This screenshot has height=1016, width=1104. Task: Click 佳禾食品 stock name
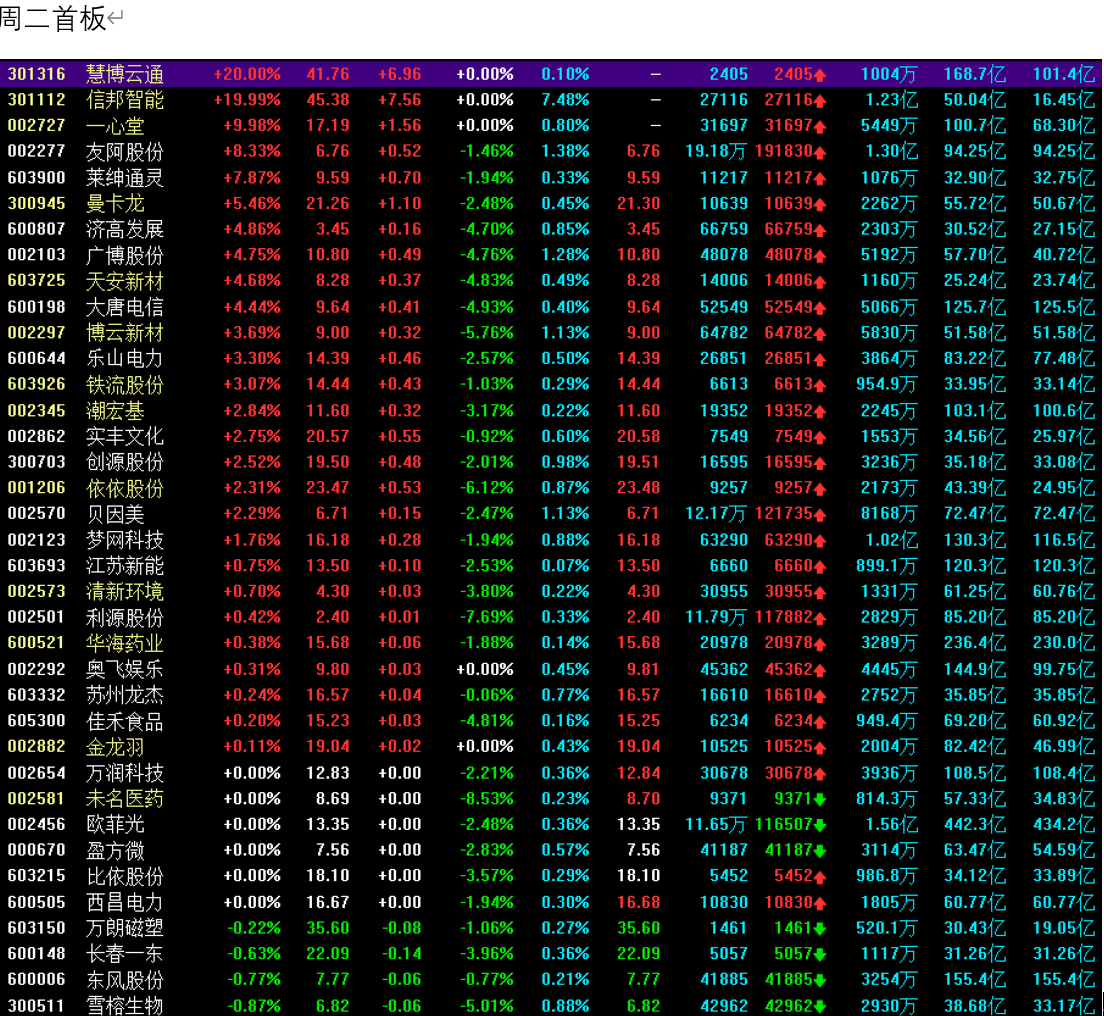[x=124, y=721]
